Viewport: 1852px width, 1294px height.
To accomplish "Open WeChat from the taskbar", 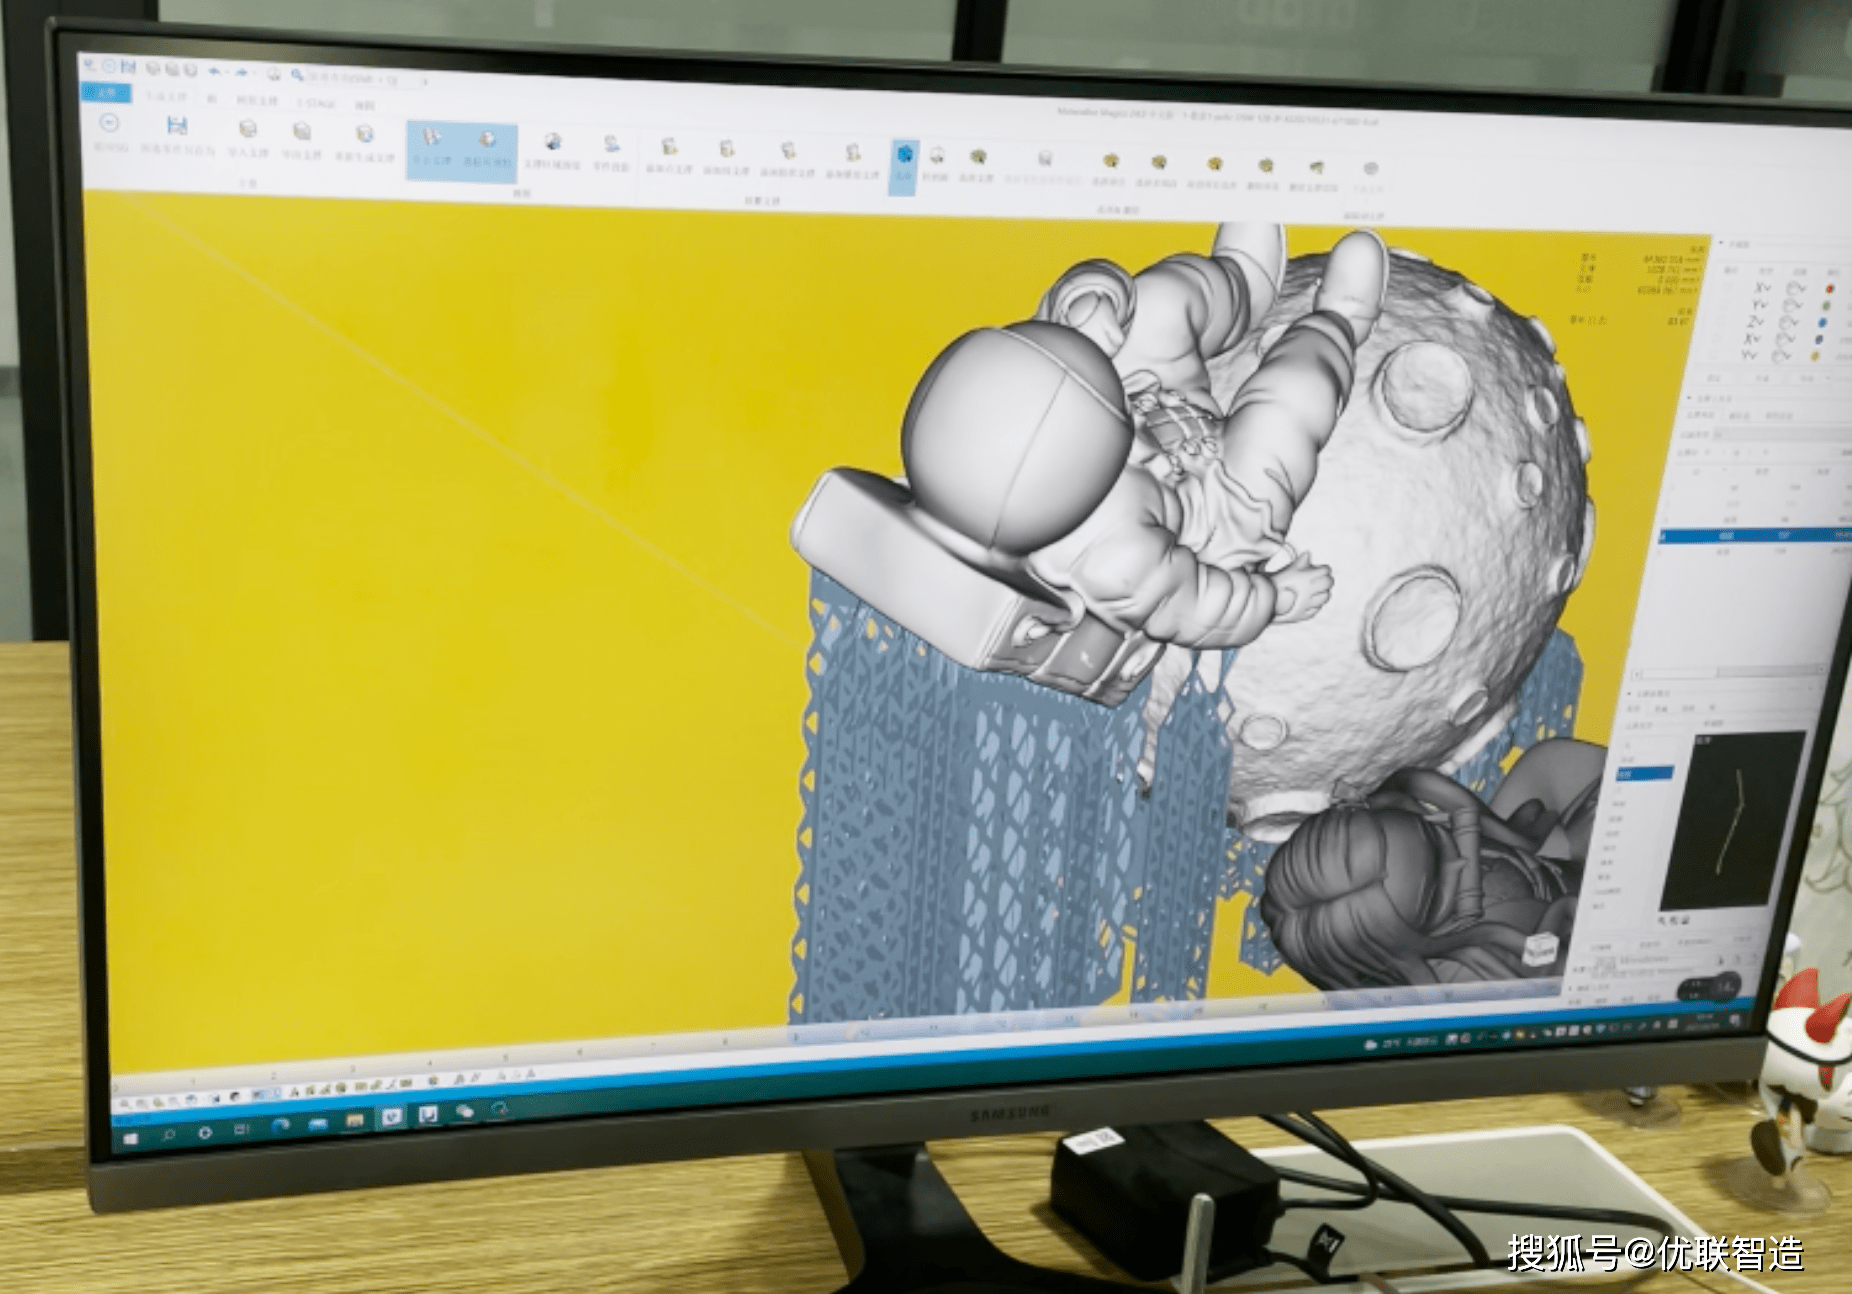I will (x=465, y=1111).
